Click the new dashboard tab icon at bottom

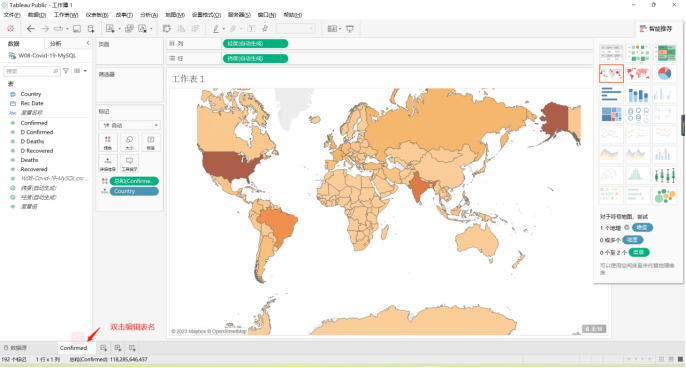coord(118,348)
